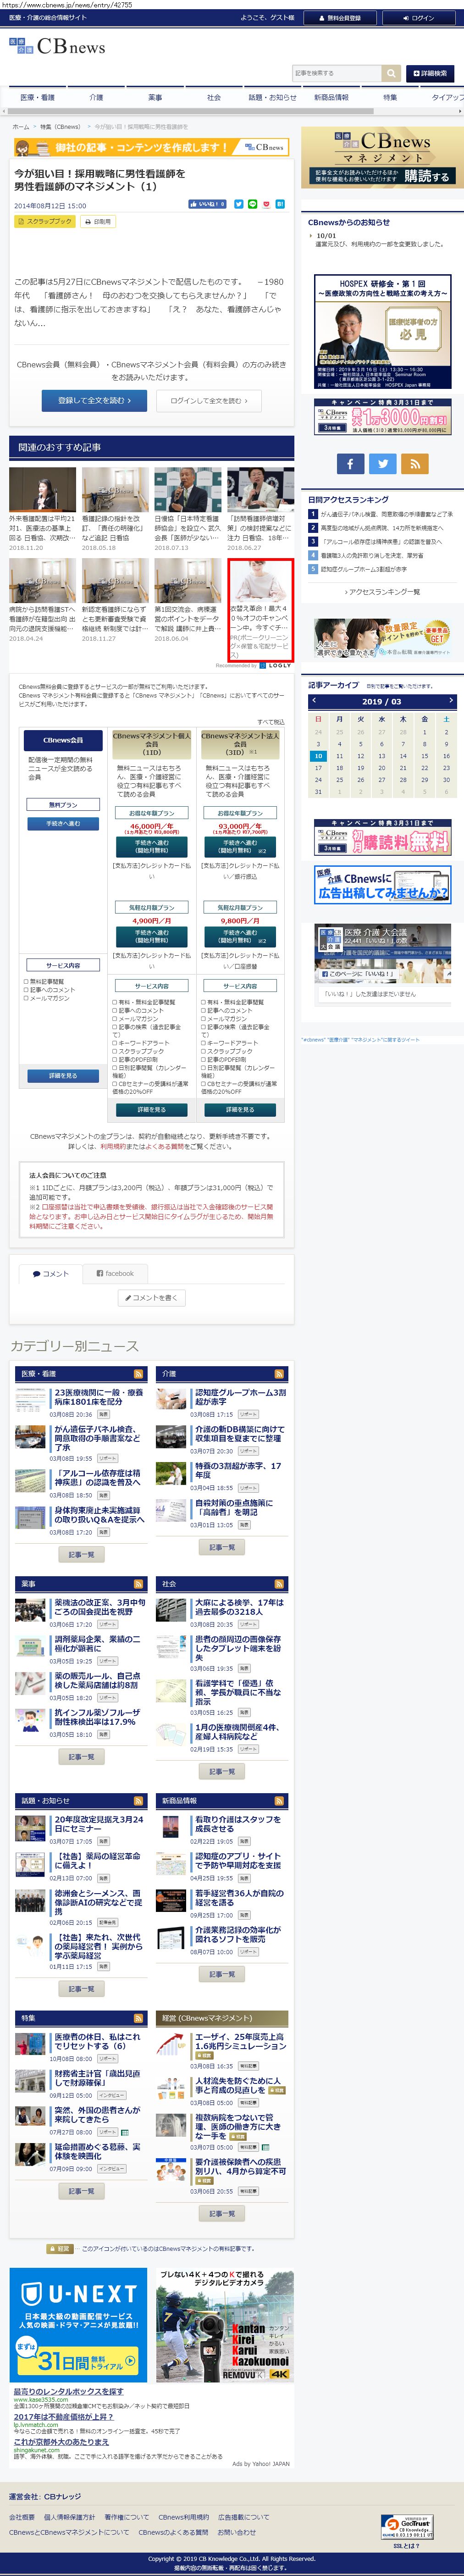464x2576 pixels.
Task: Click the ホーム breadcrumb link
Action: tap(21, 127)
